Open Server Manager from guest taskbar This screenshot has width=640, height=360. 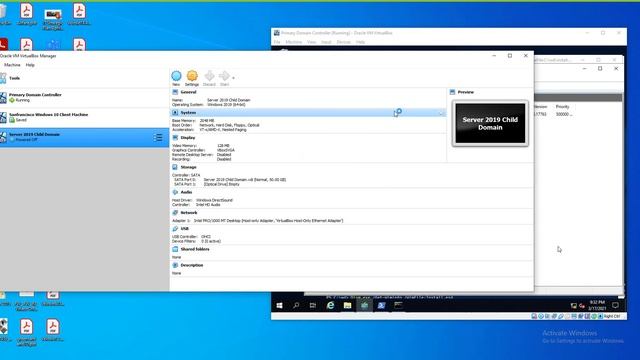click(364, 305)
